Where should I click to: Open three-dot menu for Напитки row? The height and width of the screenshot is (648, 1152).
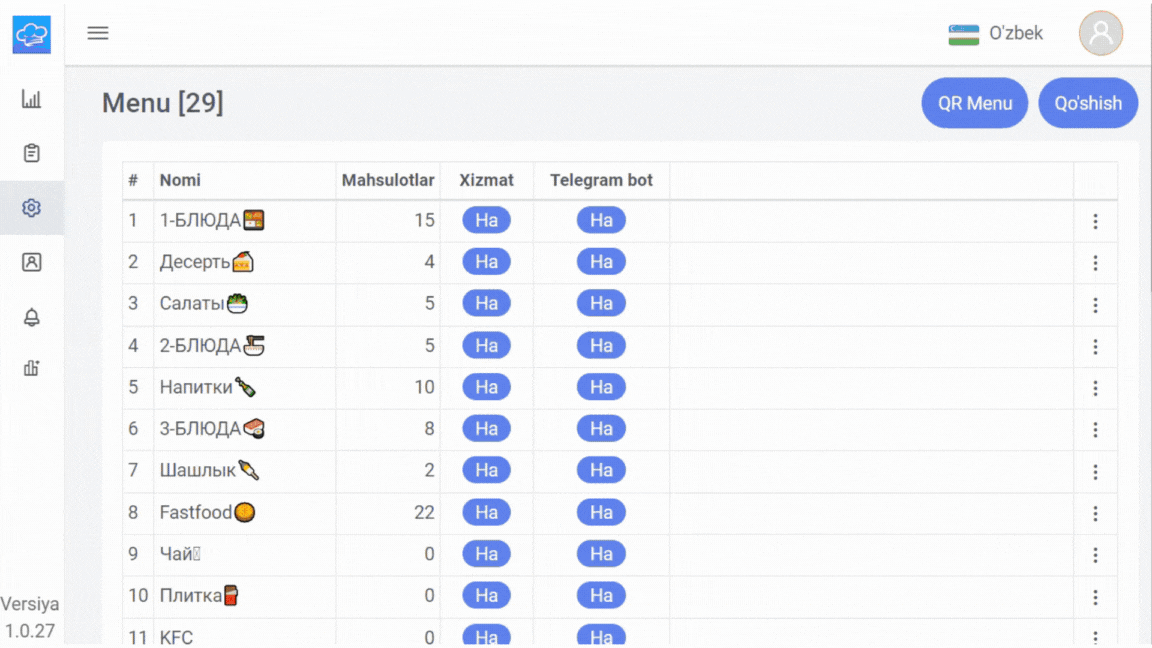click(1095, 388)
